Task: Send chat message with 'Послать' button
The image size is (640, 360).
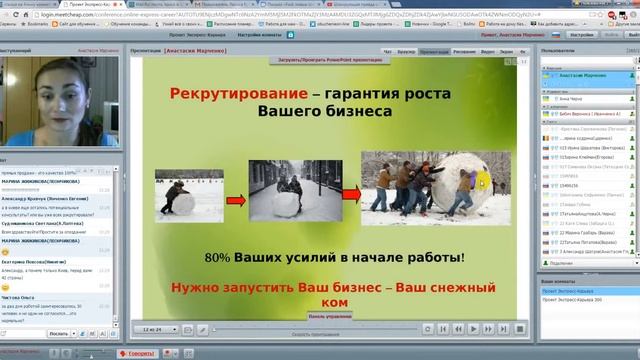Action: tap(59, 333)
